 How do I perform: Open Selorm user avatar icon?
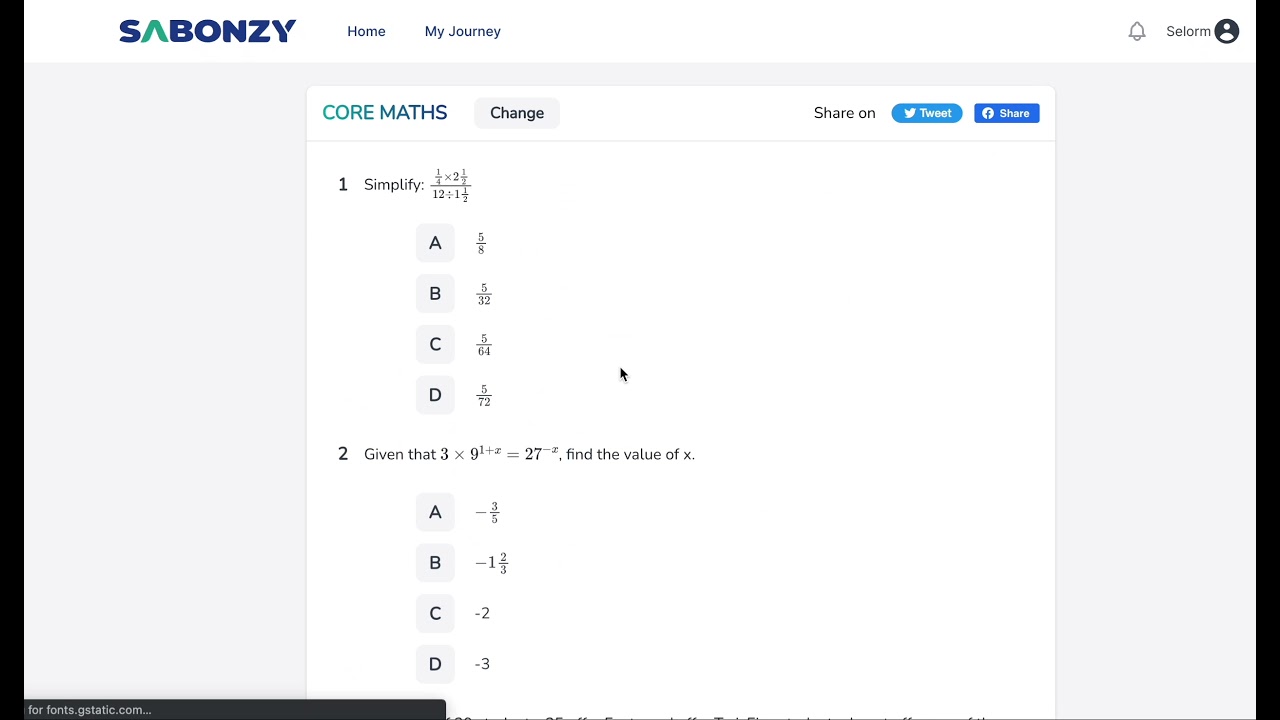pos(1227,32)
